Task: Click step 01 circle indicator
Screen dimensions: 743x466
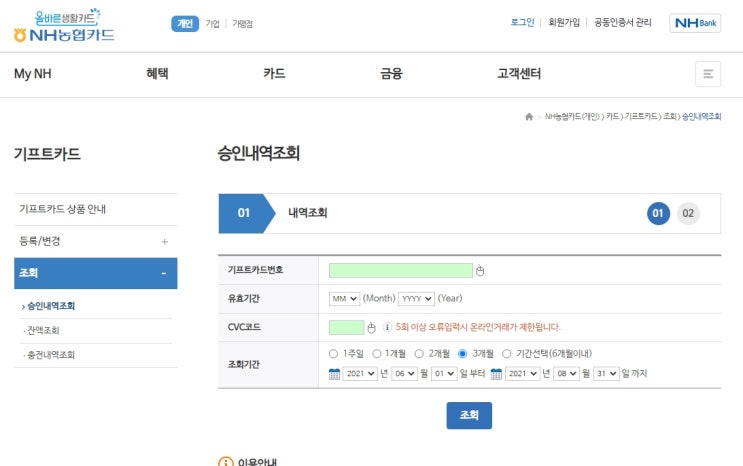Action: tap(658, 213)
